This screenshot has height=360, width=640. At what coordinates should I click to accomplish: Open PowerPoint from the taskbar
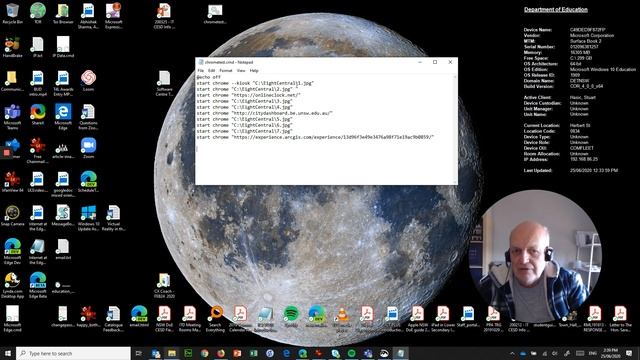click(237, 353)
